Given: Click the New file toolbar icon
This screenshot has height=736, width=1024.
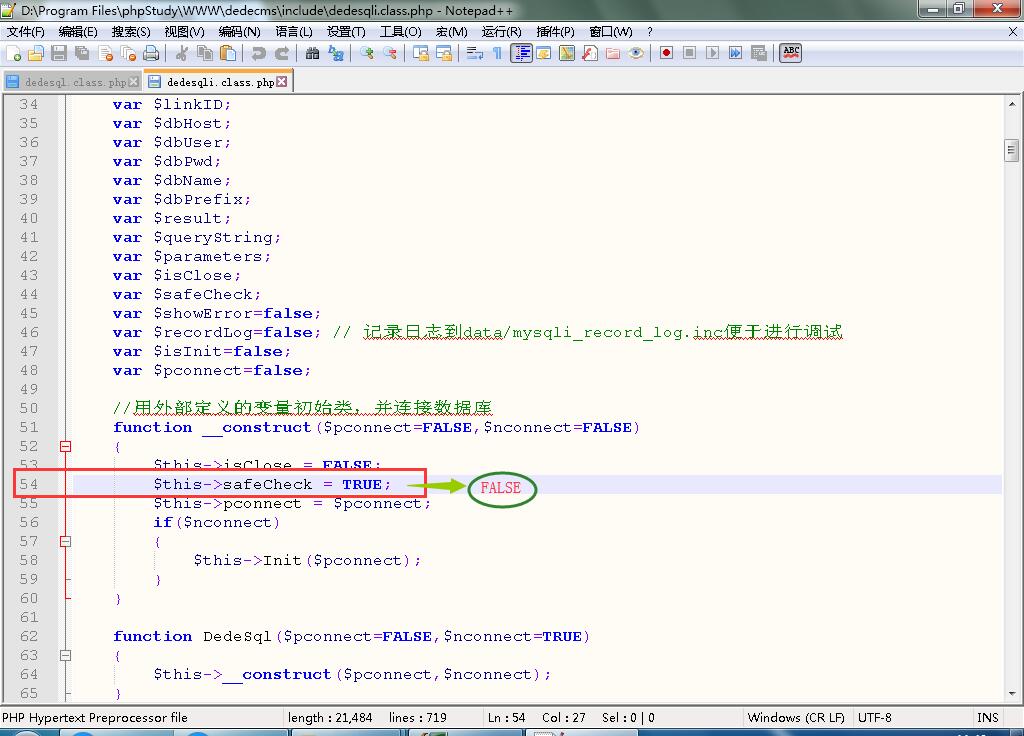Looking at the screenshot, I should [13, 53].
